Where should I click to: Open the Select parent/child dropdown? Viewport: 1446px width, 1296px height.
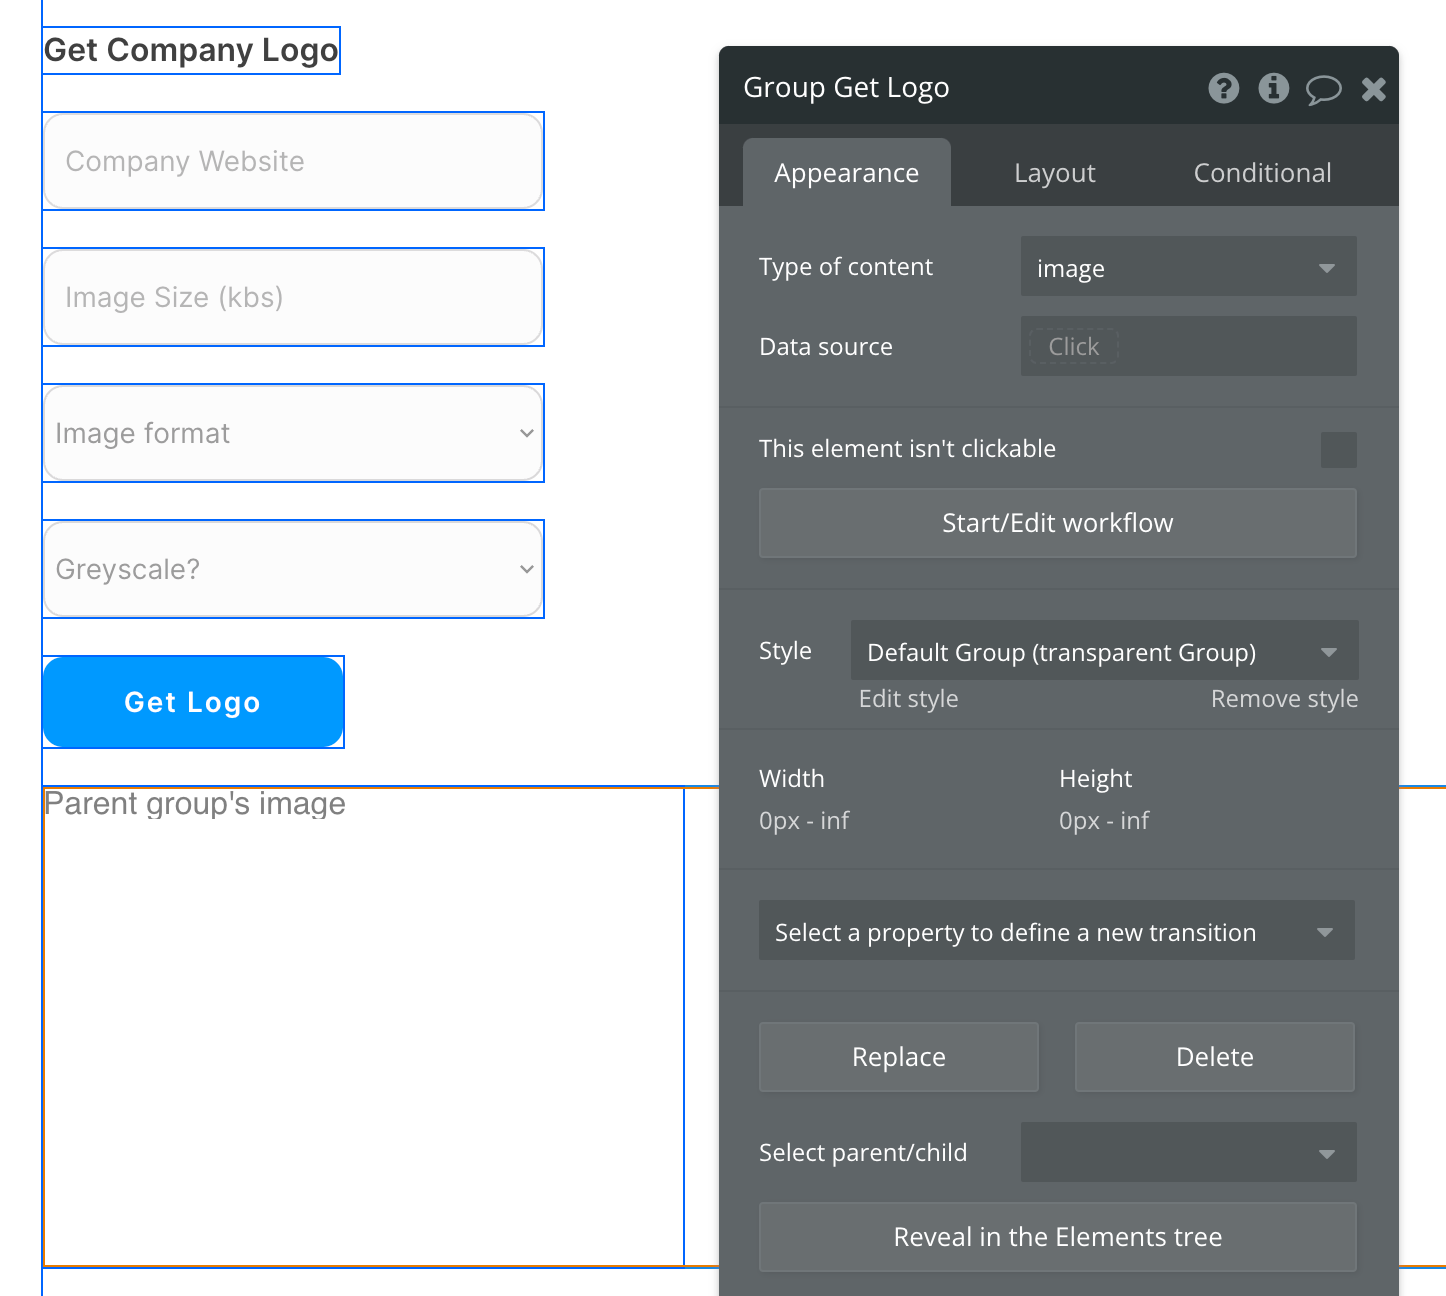click(x=1188, y=1152)
